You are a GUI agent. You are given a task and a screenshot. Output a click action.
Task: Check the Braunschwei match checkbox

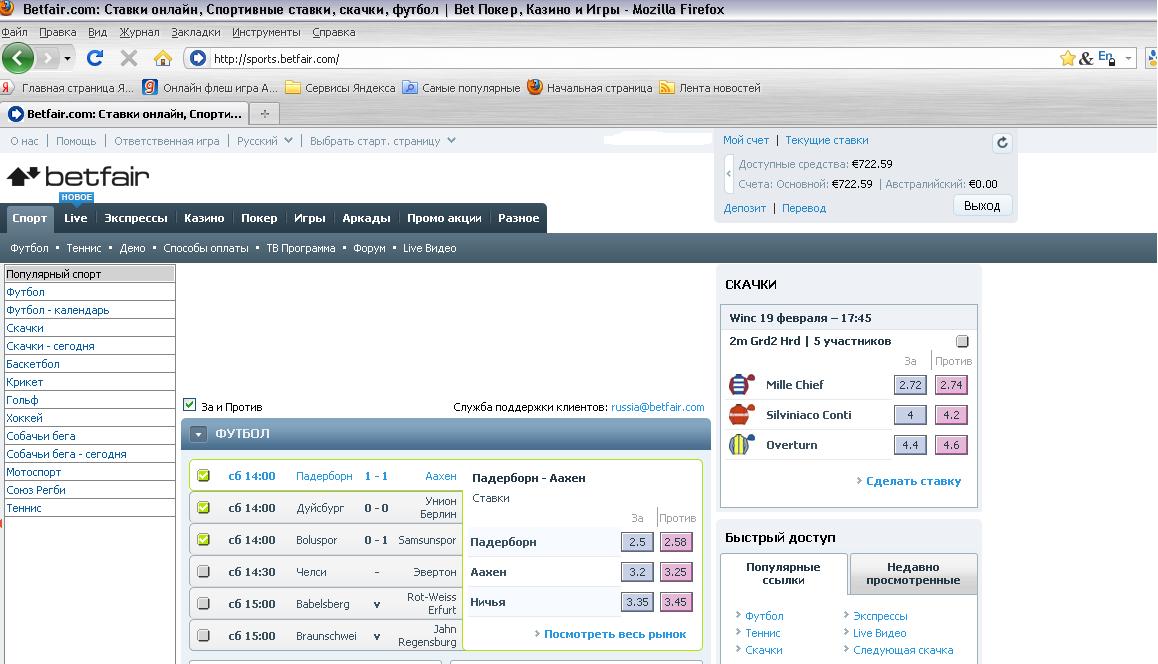203,635
